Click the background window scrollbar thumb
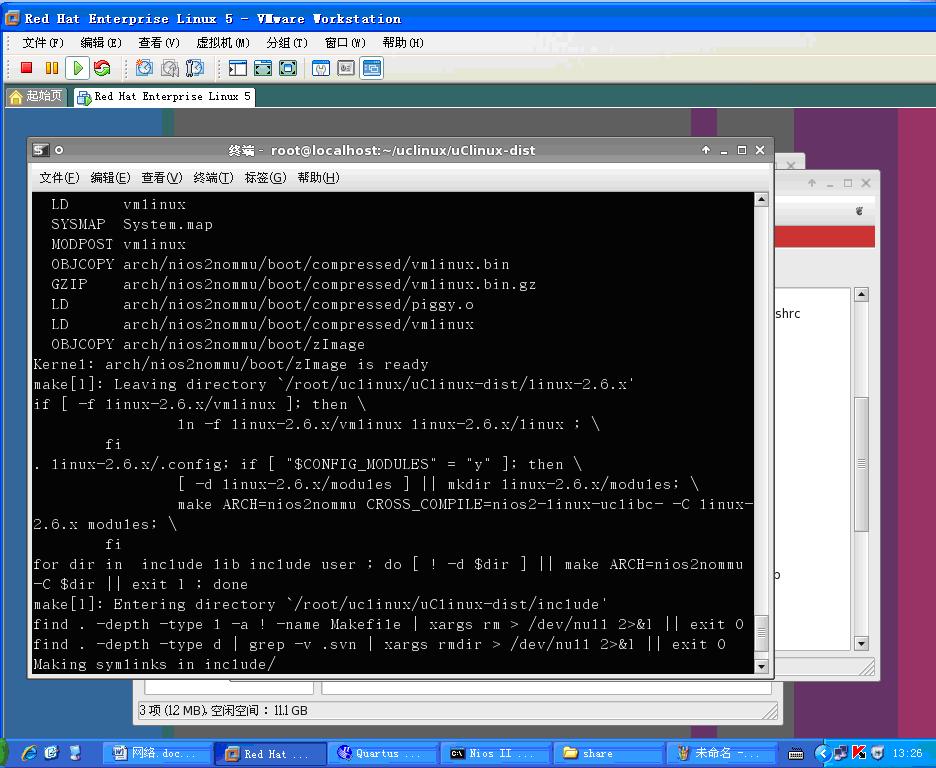 (x=861, y=464)
